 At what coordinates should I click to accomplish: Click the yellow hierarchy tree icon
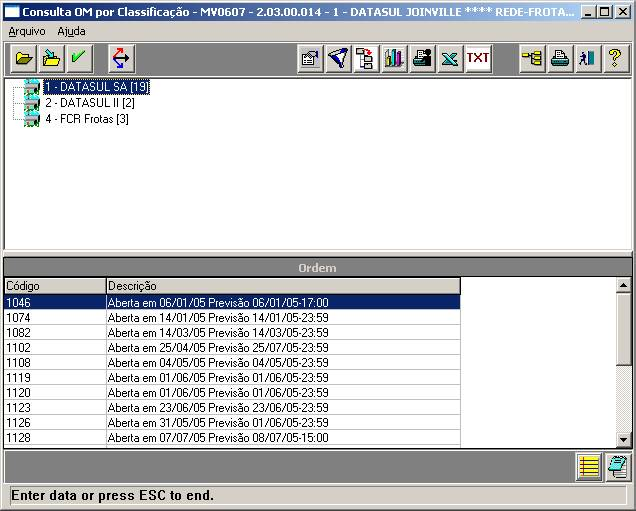click(532, 59)
